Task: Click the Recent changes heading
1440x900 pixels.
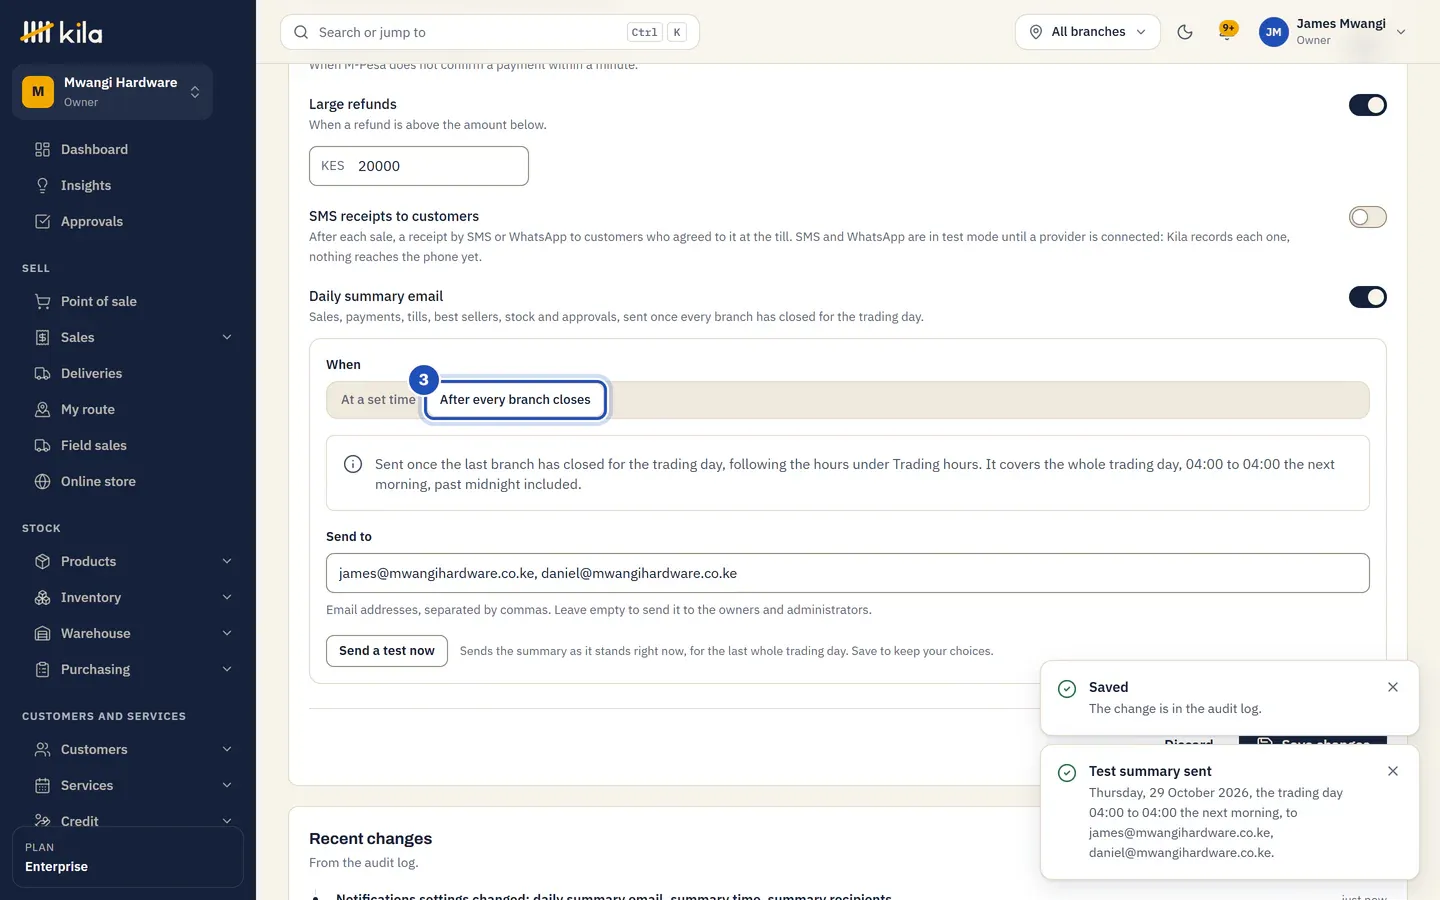Action: pos(370,839)
